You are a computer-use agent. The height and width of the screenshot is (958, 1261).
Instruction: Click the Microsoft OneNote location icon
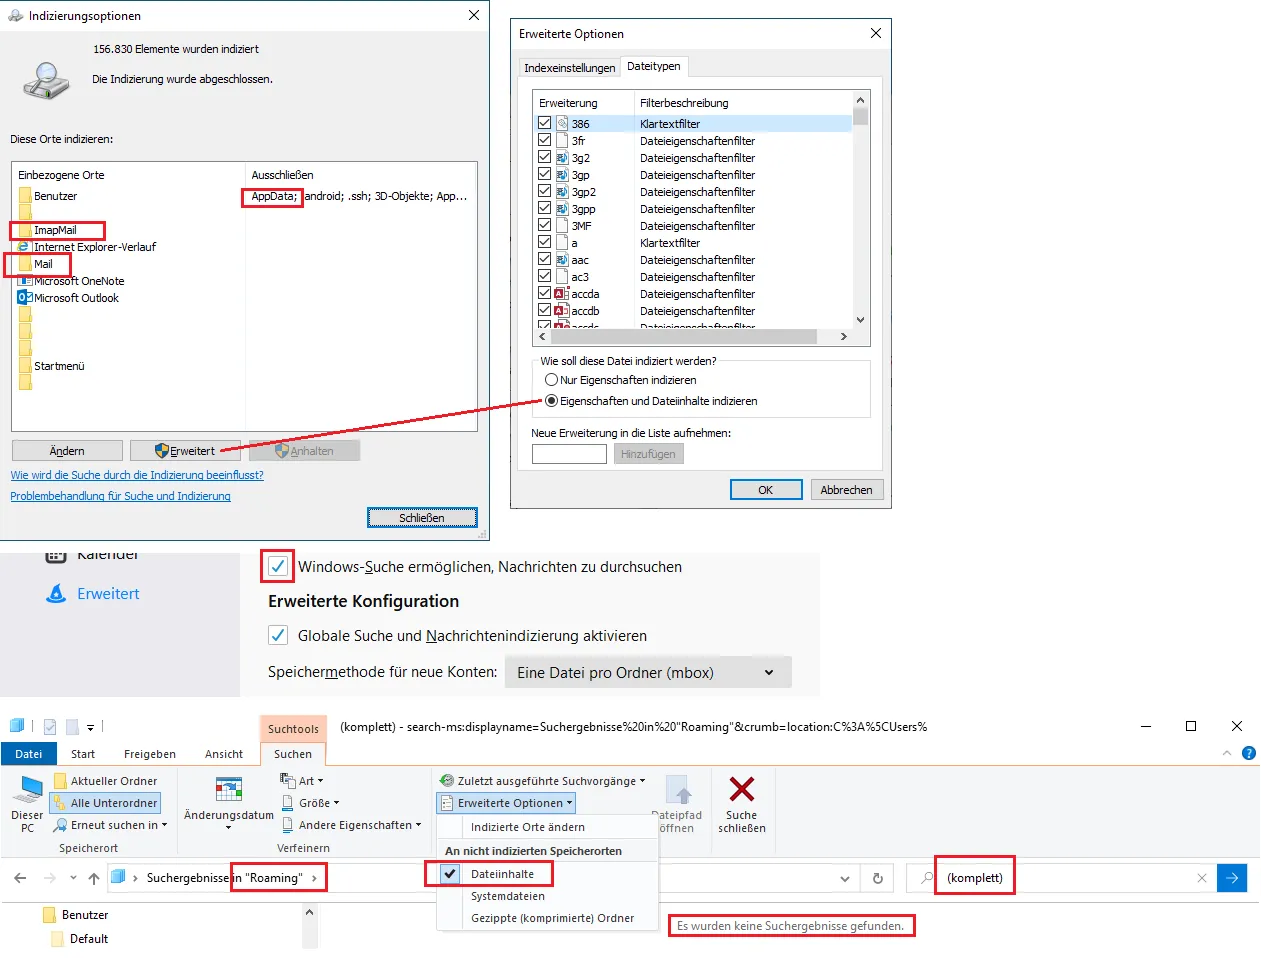click(x=25, y=281)
